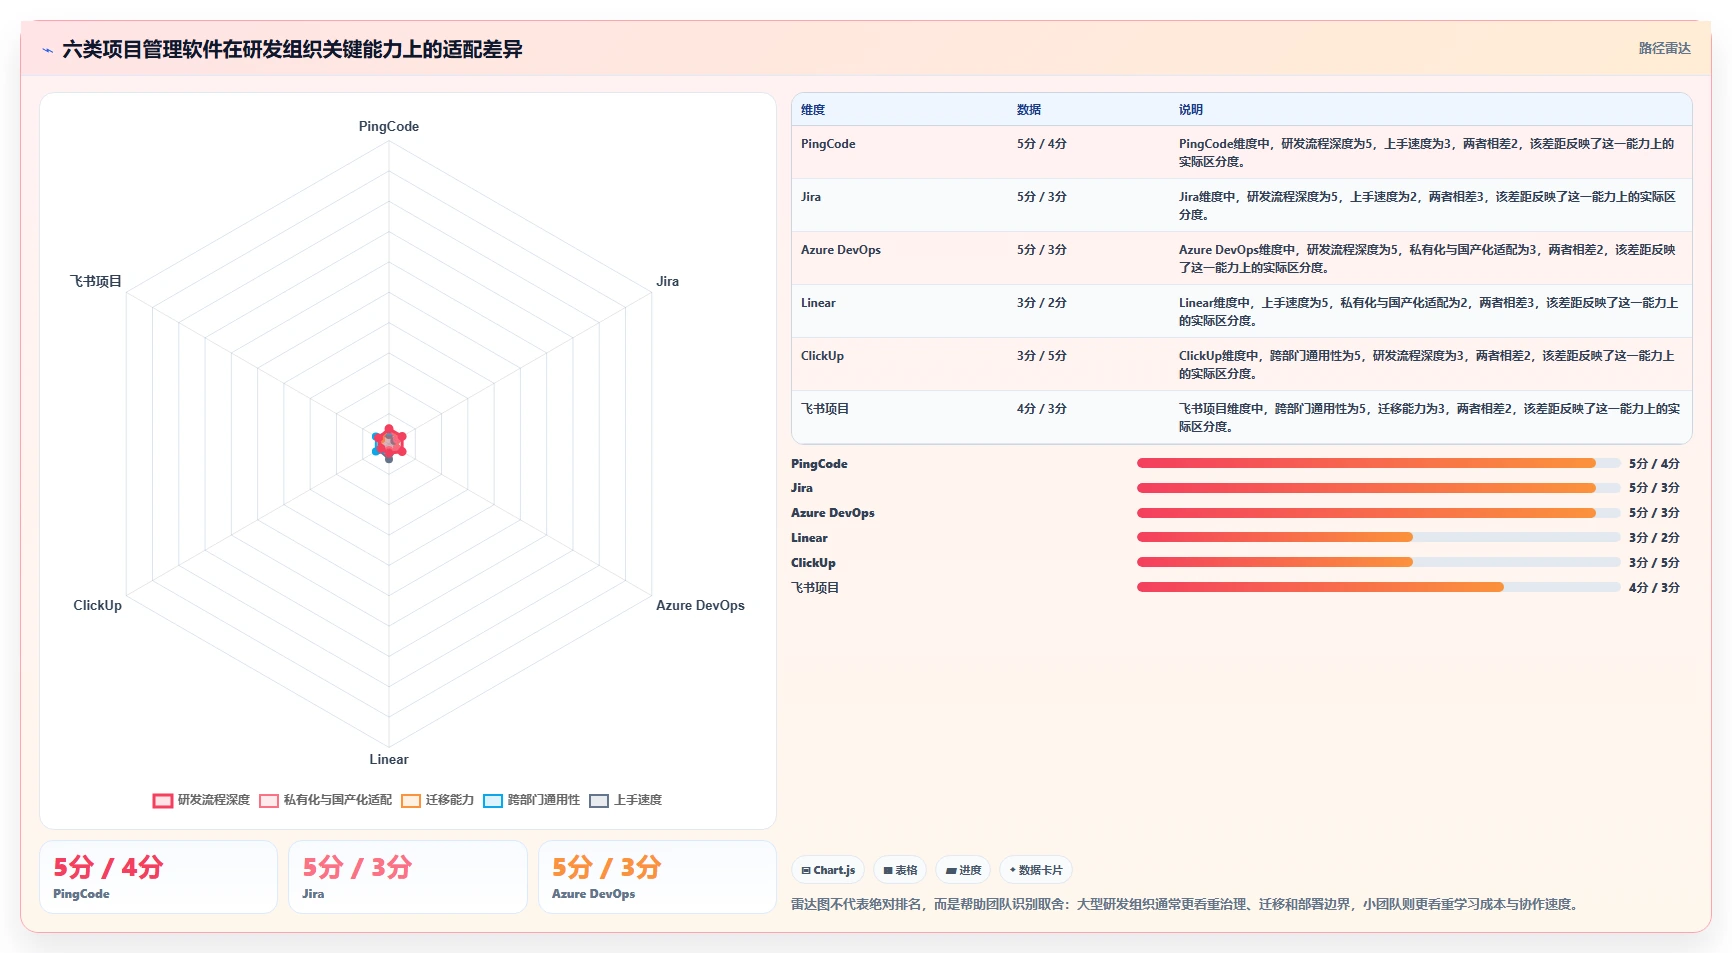Click the Linear description text in the table

pos(1428,312)
